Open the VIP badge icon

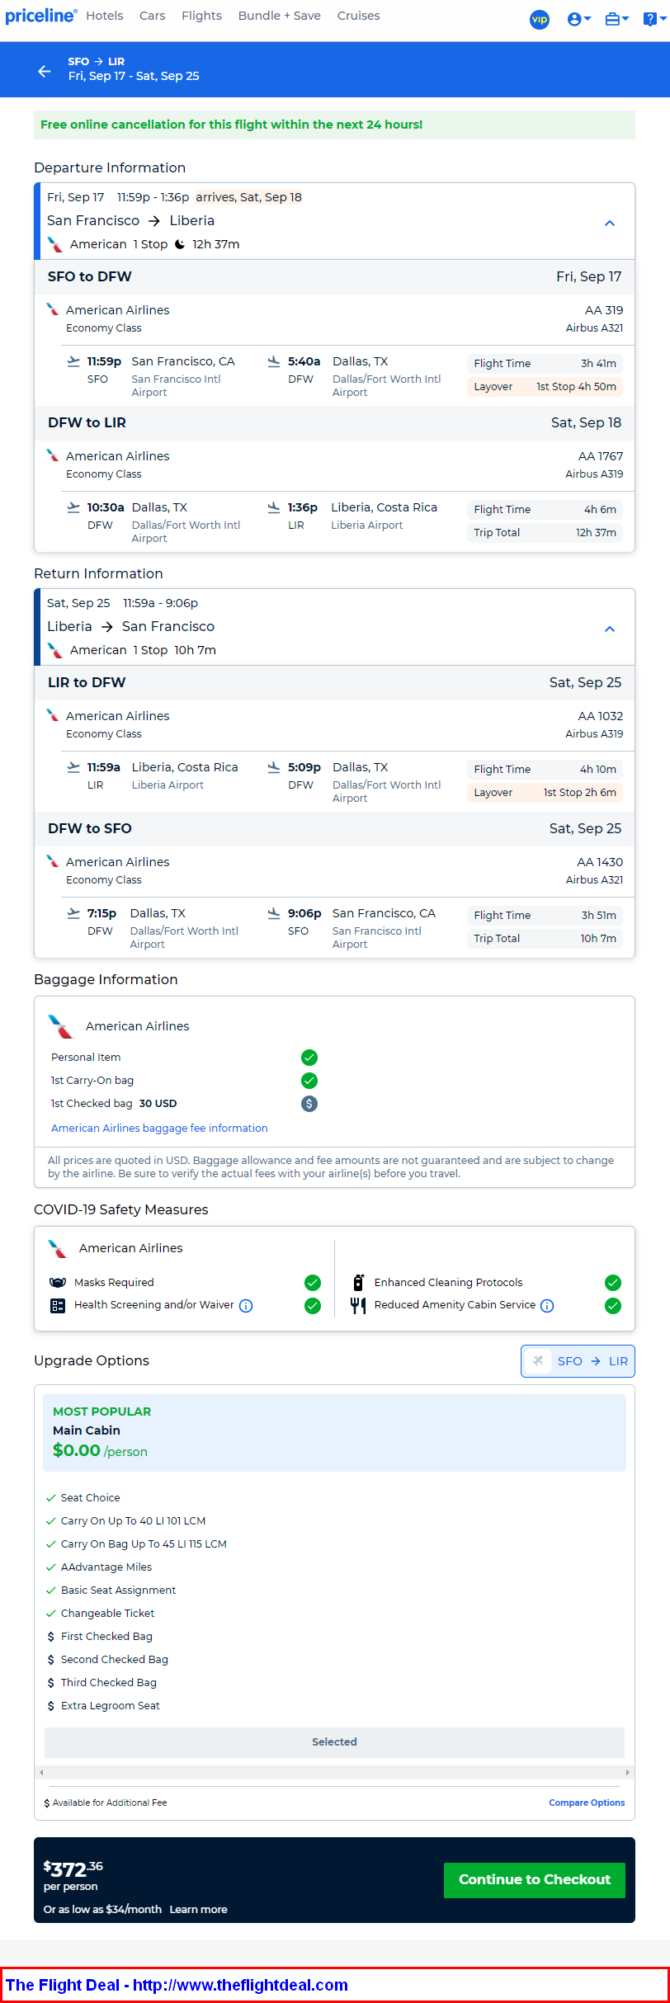coord(539,19)
